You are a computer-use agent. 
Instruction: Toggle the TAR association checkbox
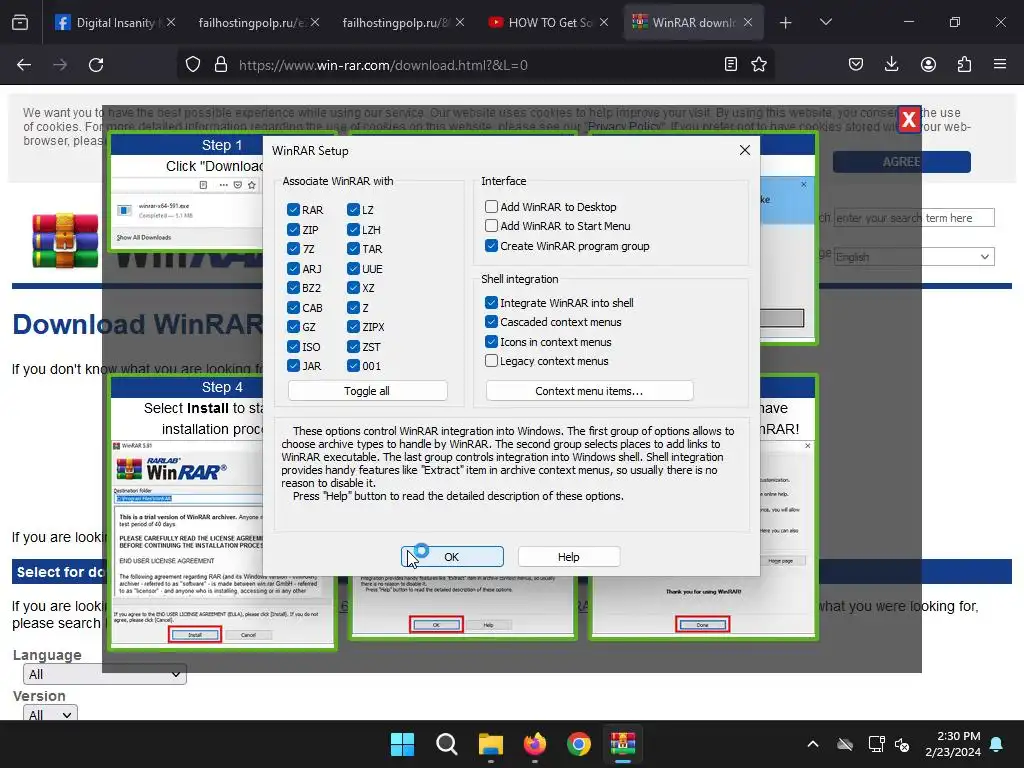tap(353, 249)
